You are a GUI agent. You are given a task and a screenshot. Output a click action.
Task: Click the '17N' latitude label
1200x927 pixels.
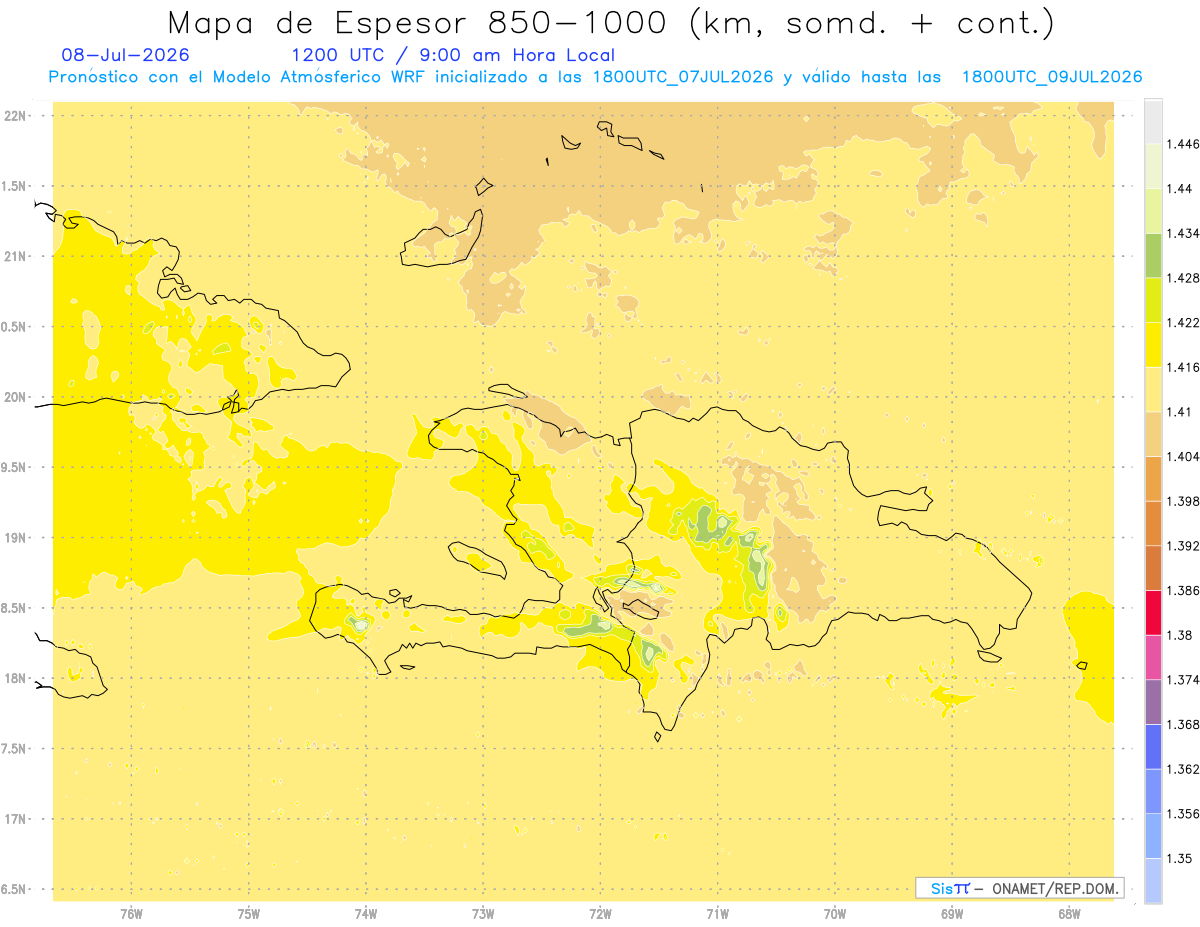click(x=15, y=819)
